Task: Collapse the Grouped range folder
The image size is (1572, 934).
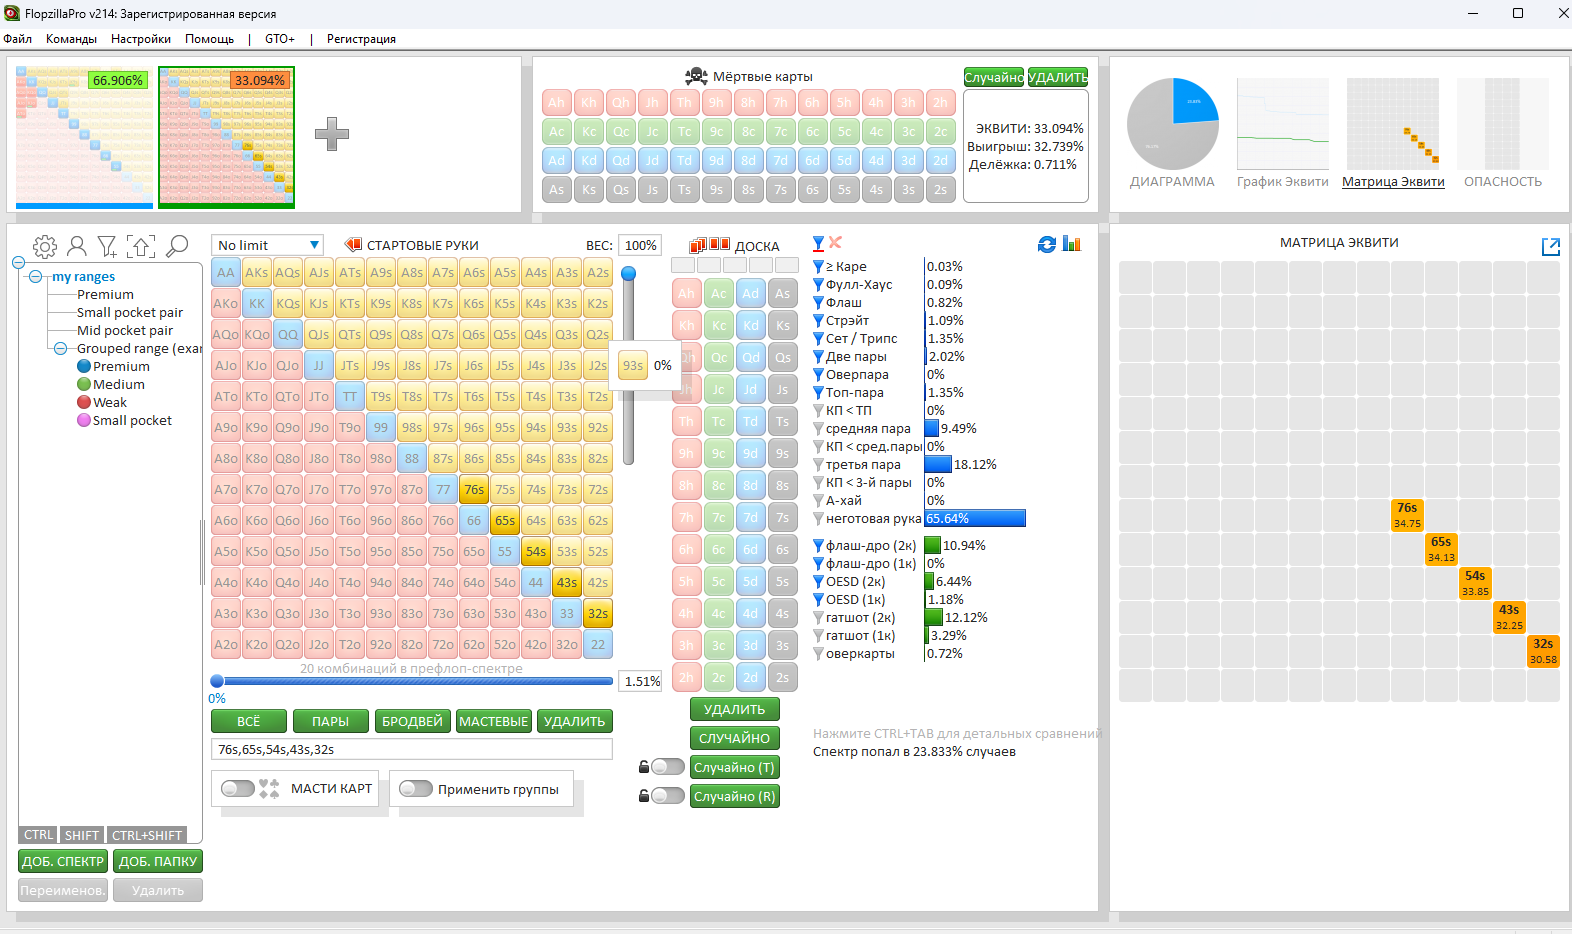Action: click(x=60, y=349)
